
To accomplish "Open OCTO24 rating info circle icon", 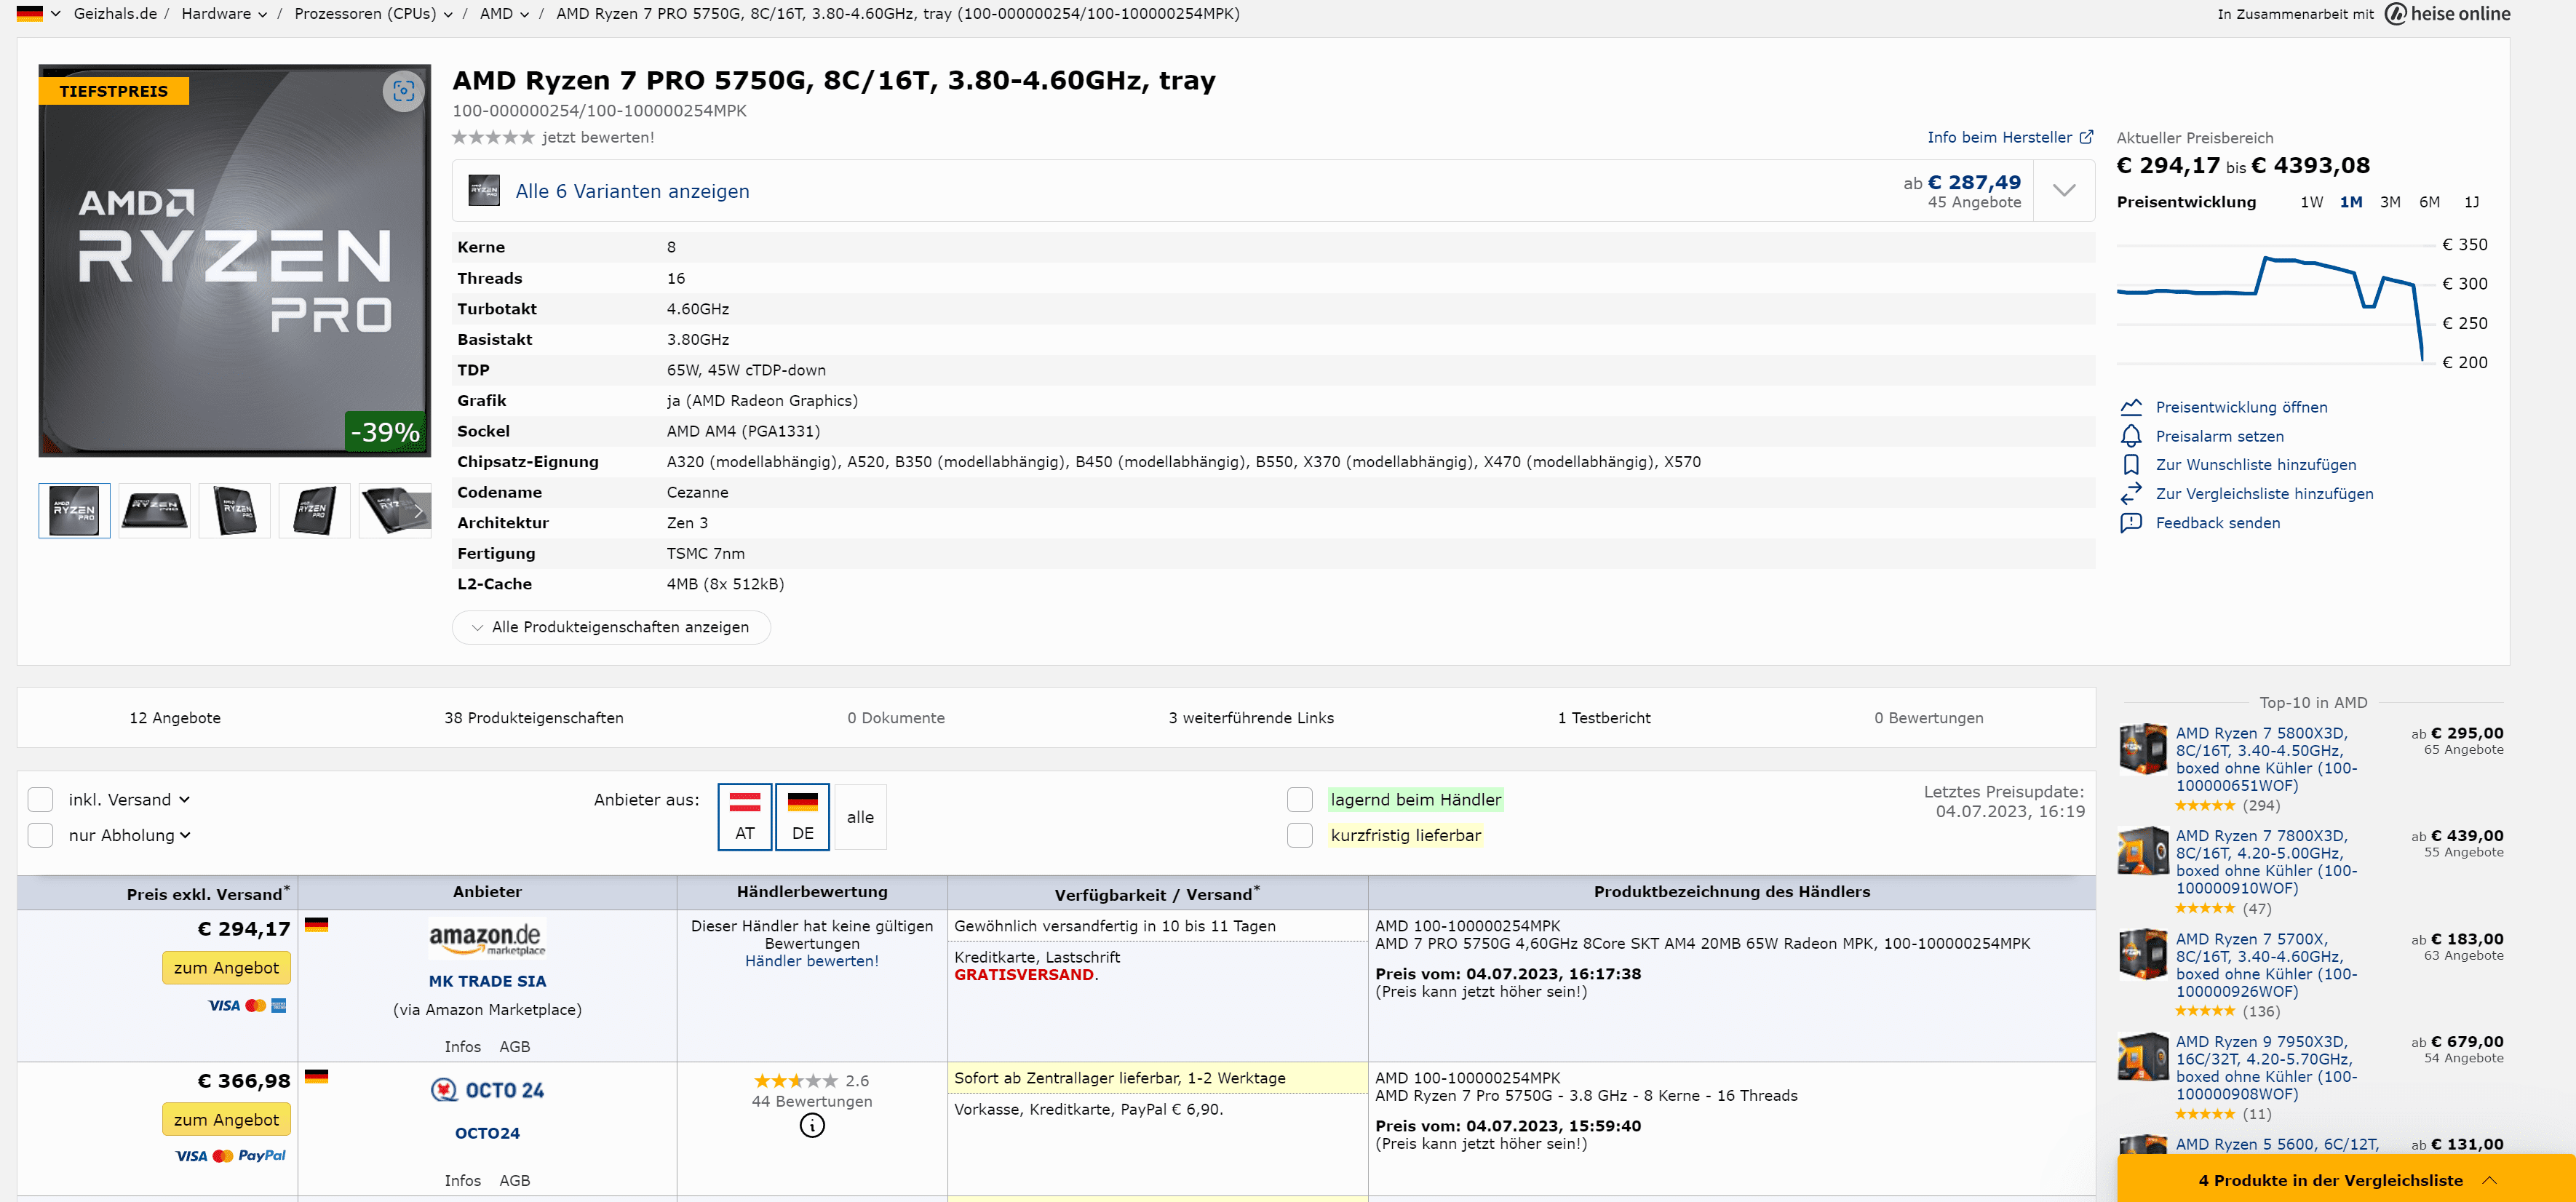I will tap(812, 1126).
